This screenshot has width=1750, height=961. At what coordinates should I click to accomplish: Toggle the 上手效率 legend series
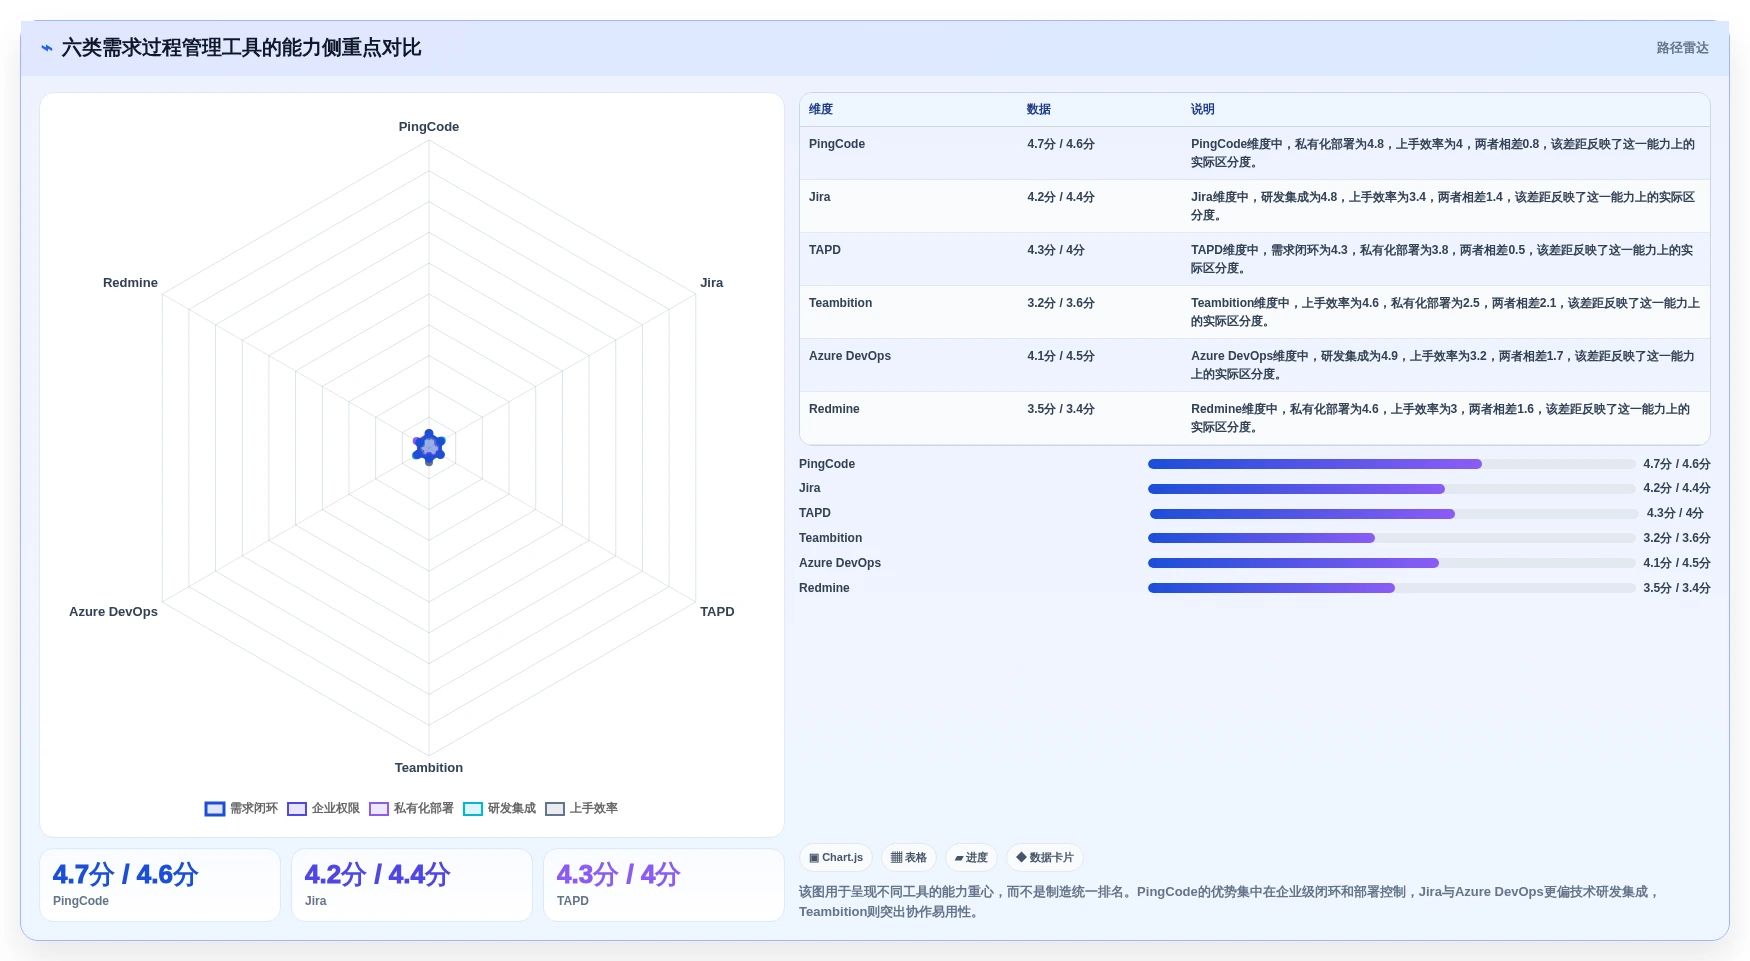[x=581, y=808]
